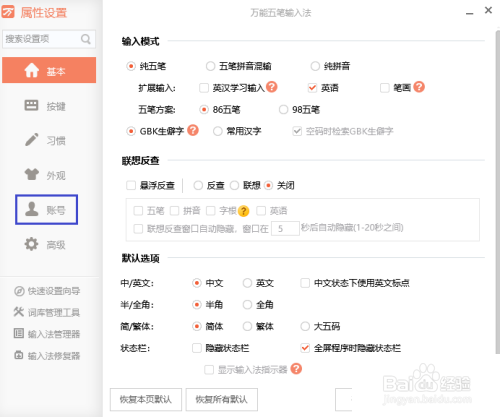Click help icon beside GBK生僻字
The height and width of the screenshot is (417, 500).
point(193,130)
